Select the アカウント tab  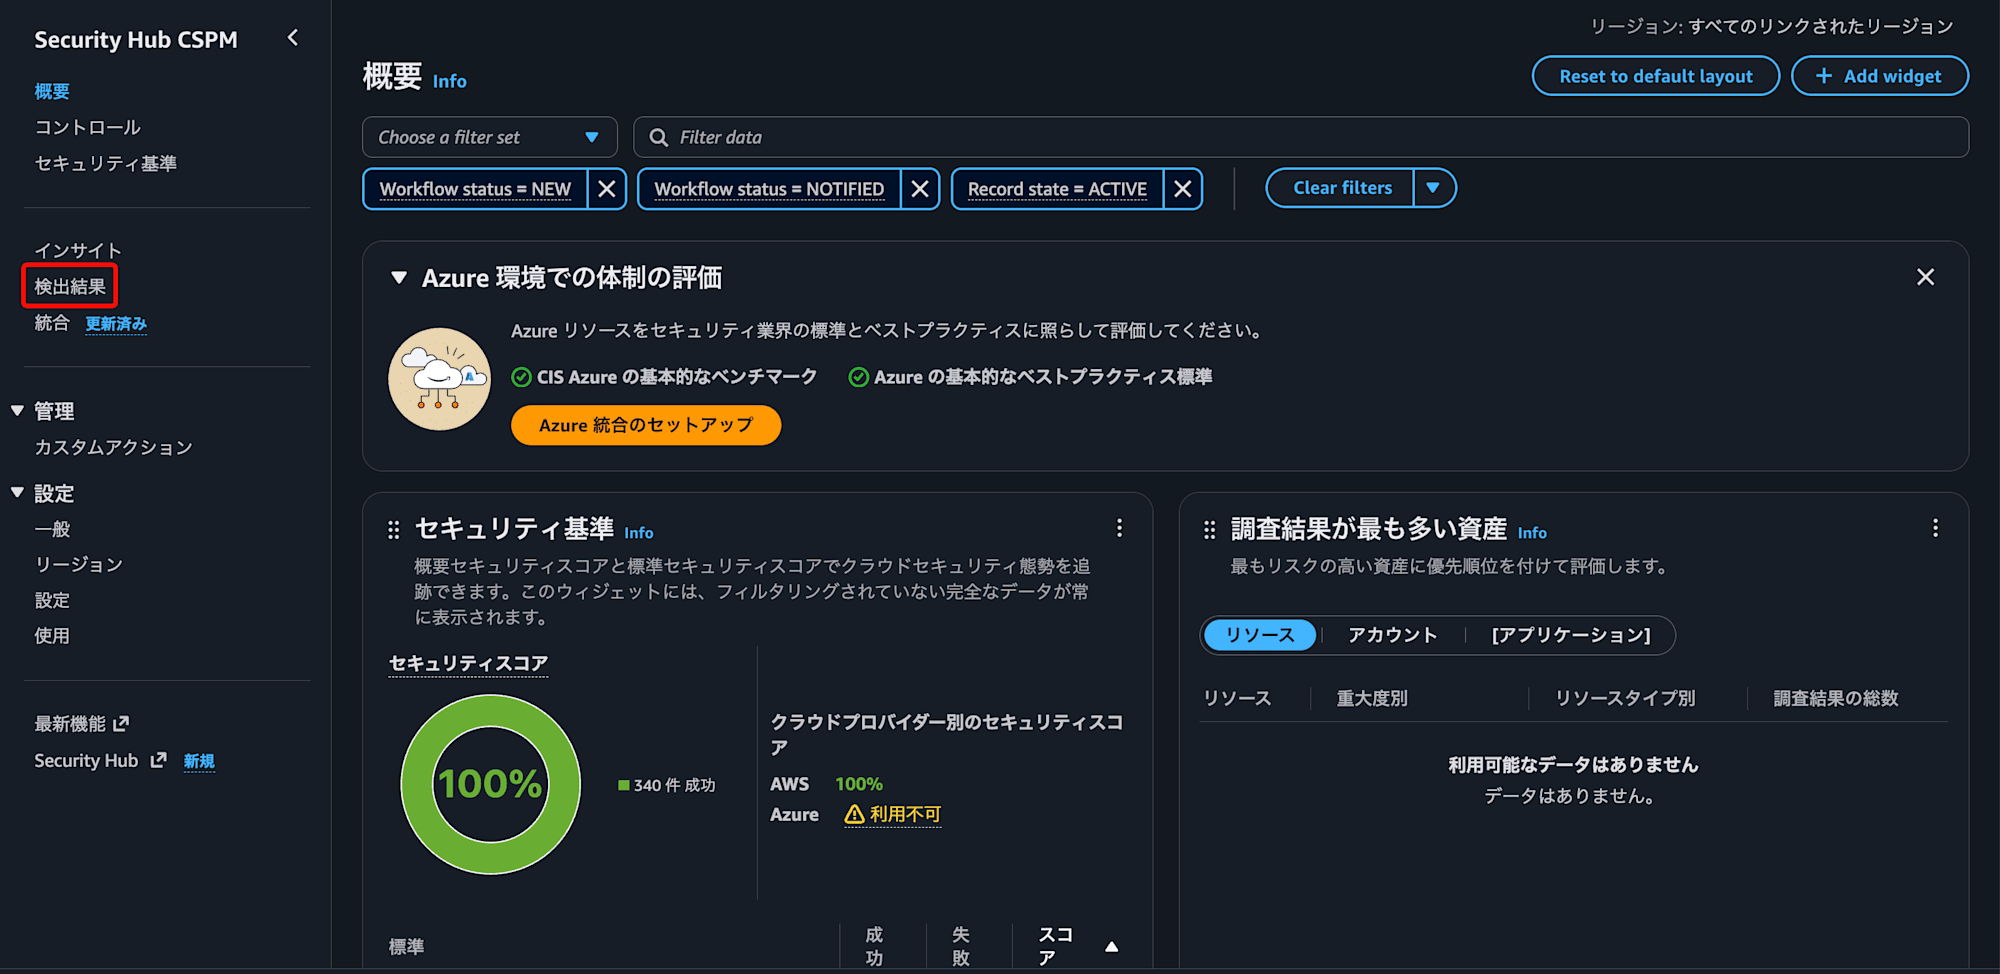1392,635
